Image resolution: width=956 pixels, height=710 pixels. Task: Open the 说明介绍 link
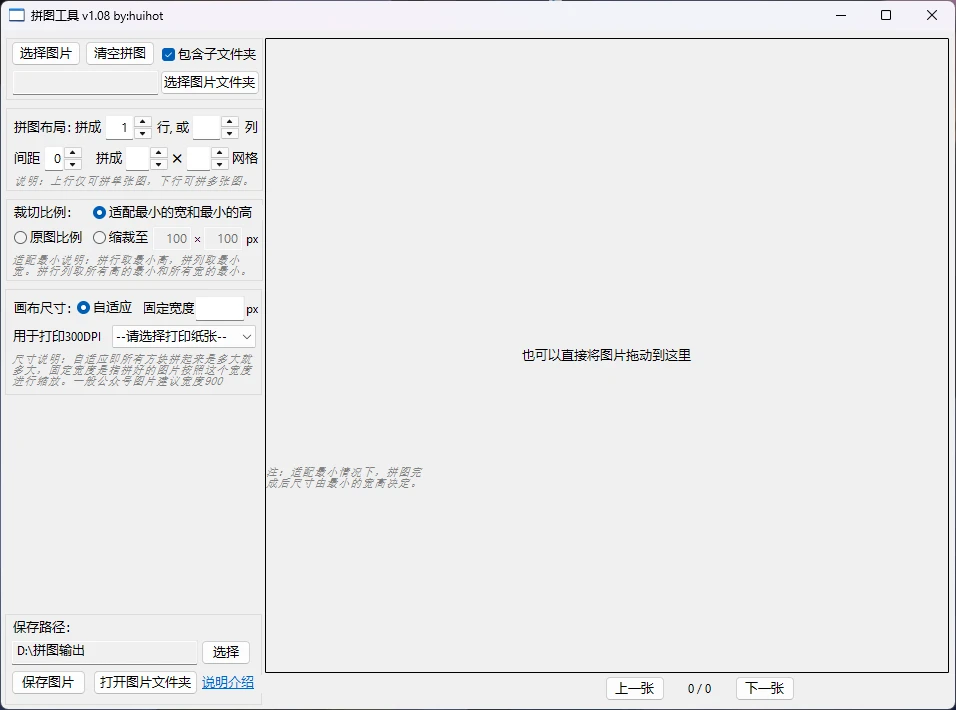coord(227,682)
